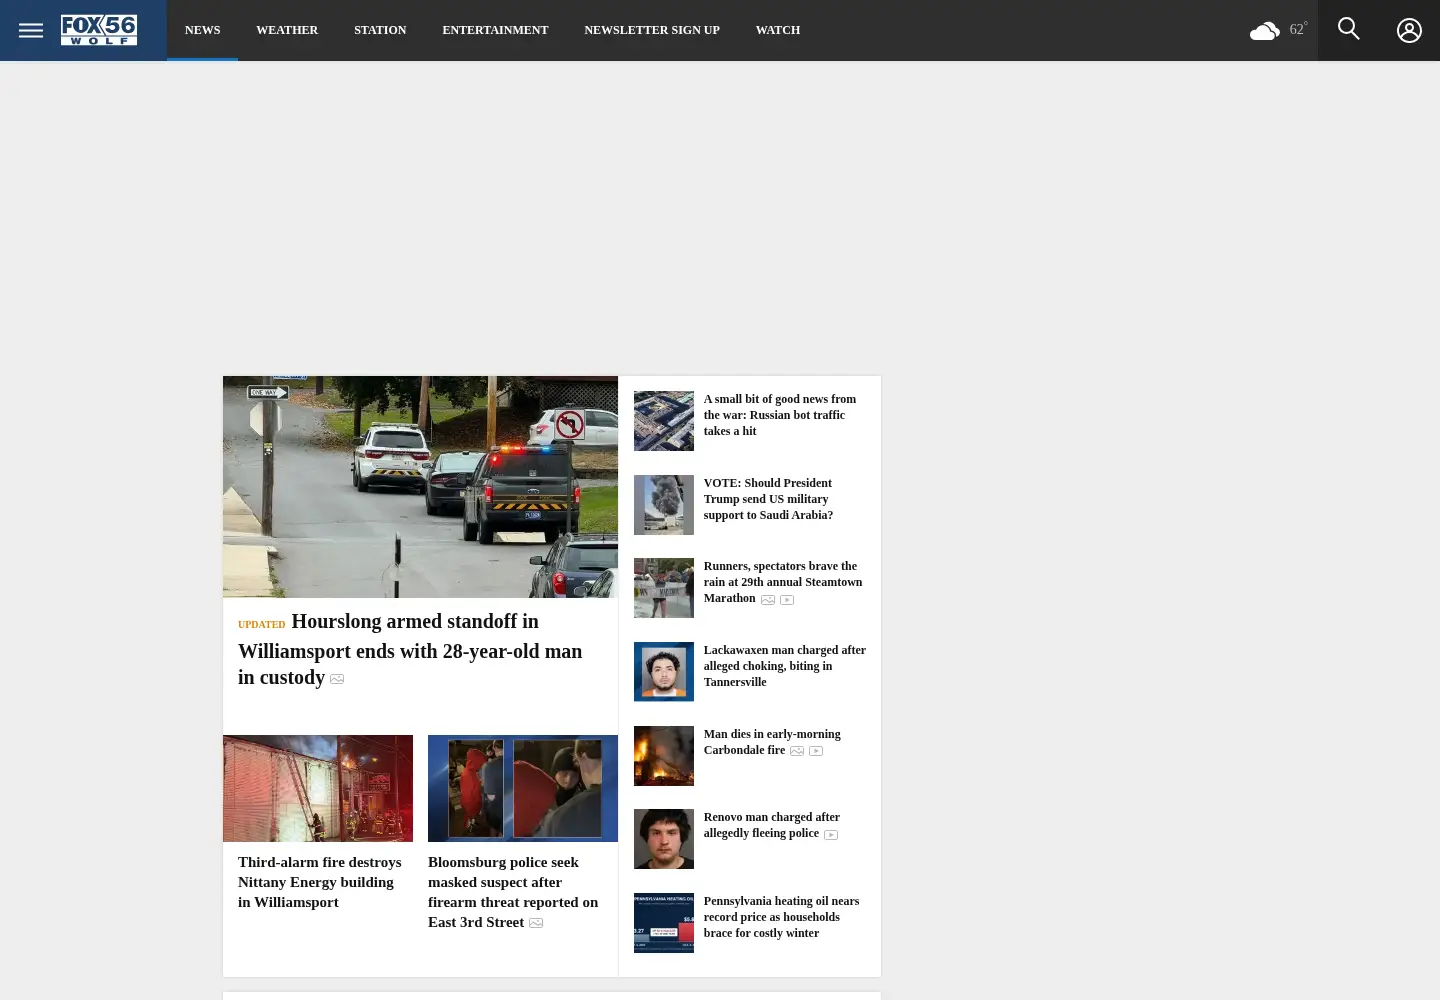This screenshot has height=1000, width=1440.
Task: Click the photo gallery icon after standoff headline
Action: coord(337,679)
